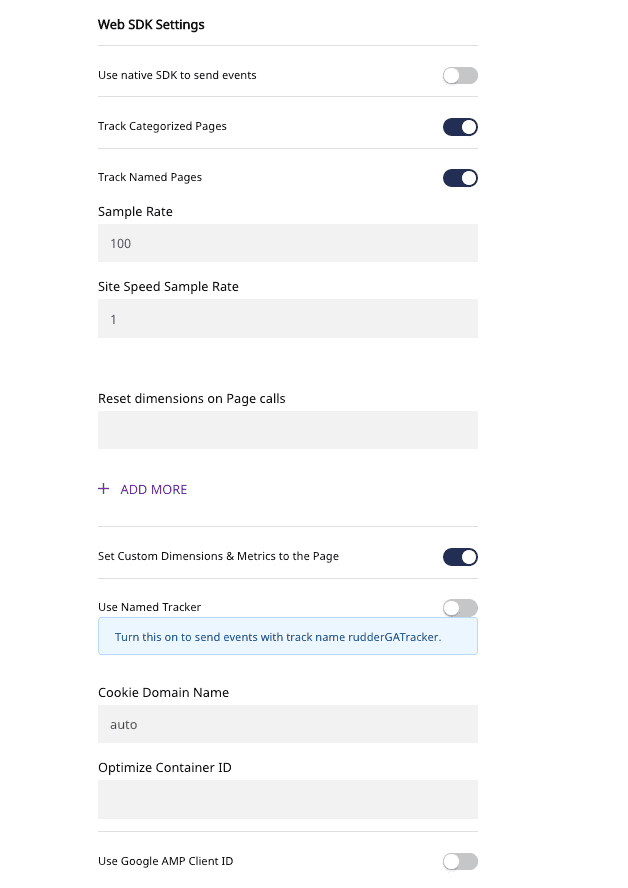Disable Track Categorized Pages switch
This screenshot has width=628, height=888.
460,127
